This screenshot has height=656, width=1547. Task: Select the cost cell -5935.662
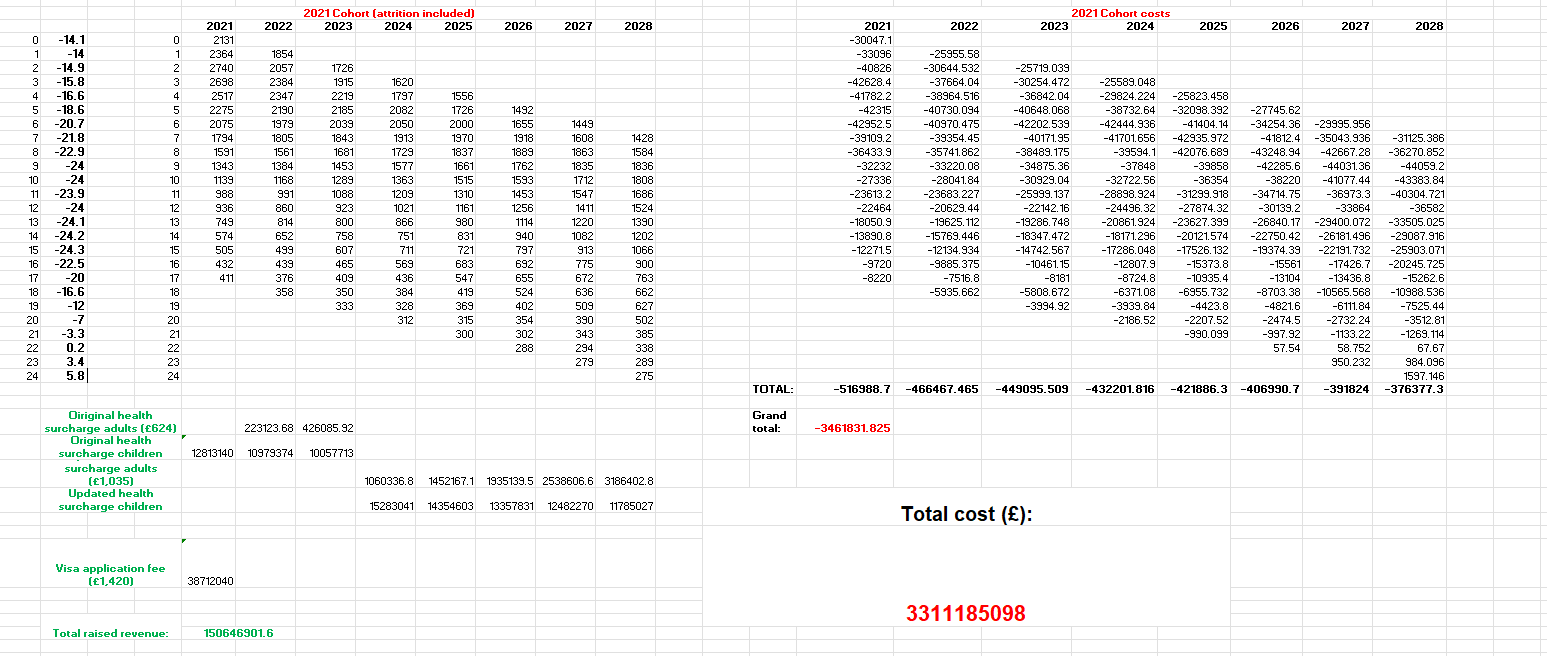click(956, 292)
